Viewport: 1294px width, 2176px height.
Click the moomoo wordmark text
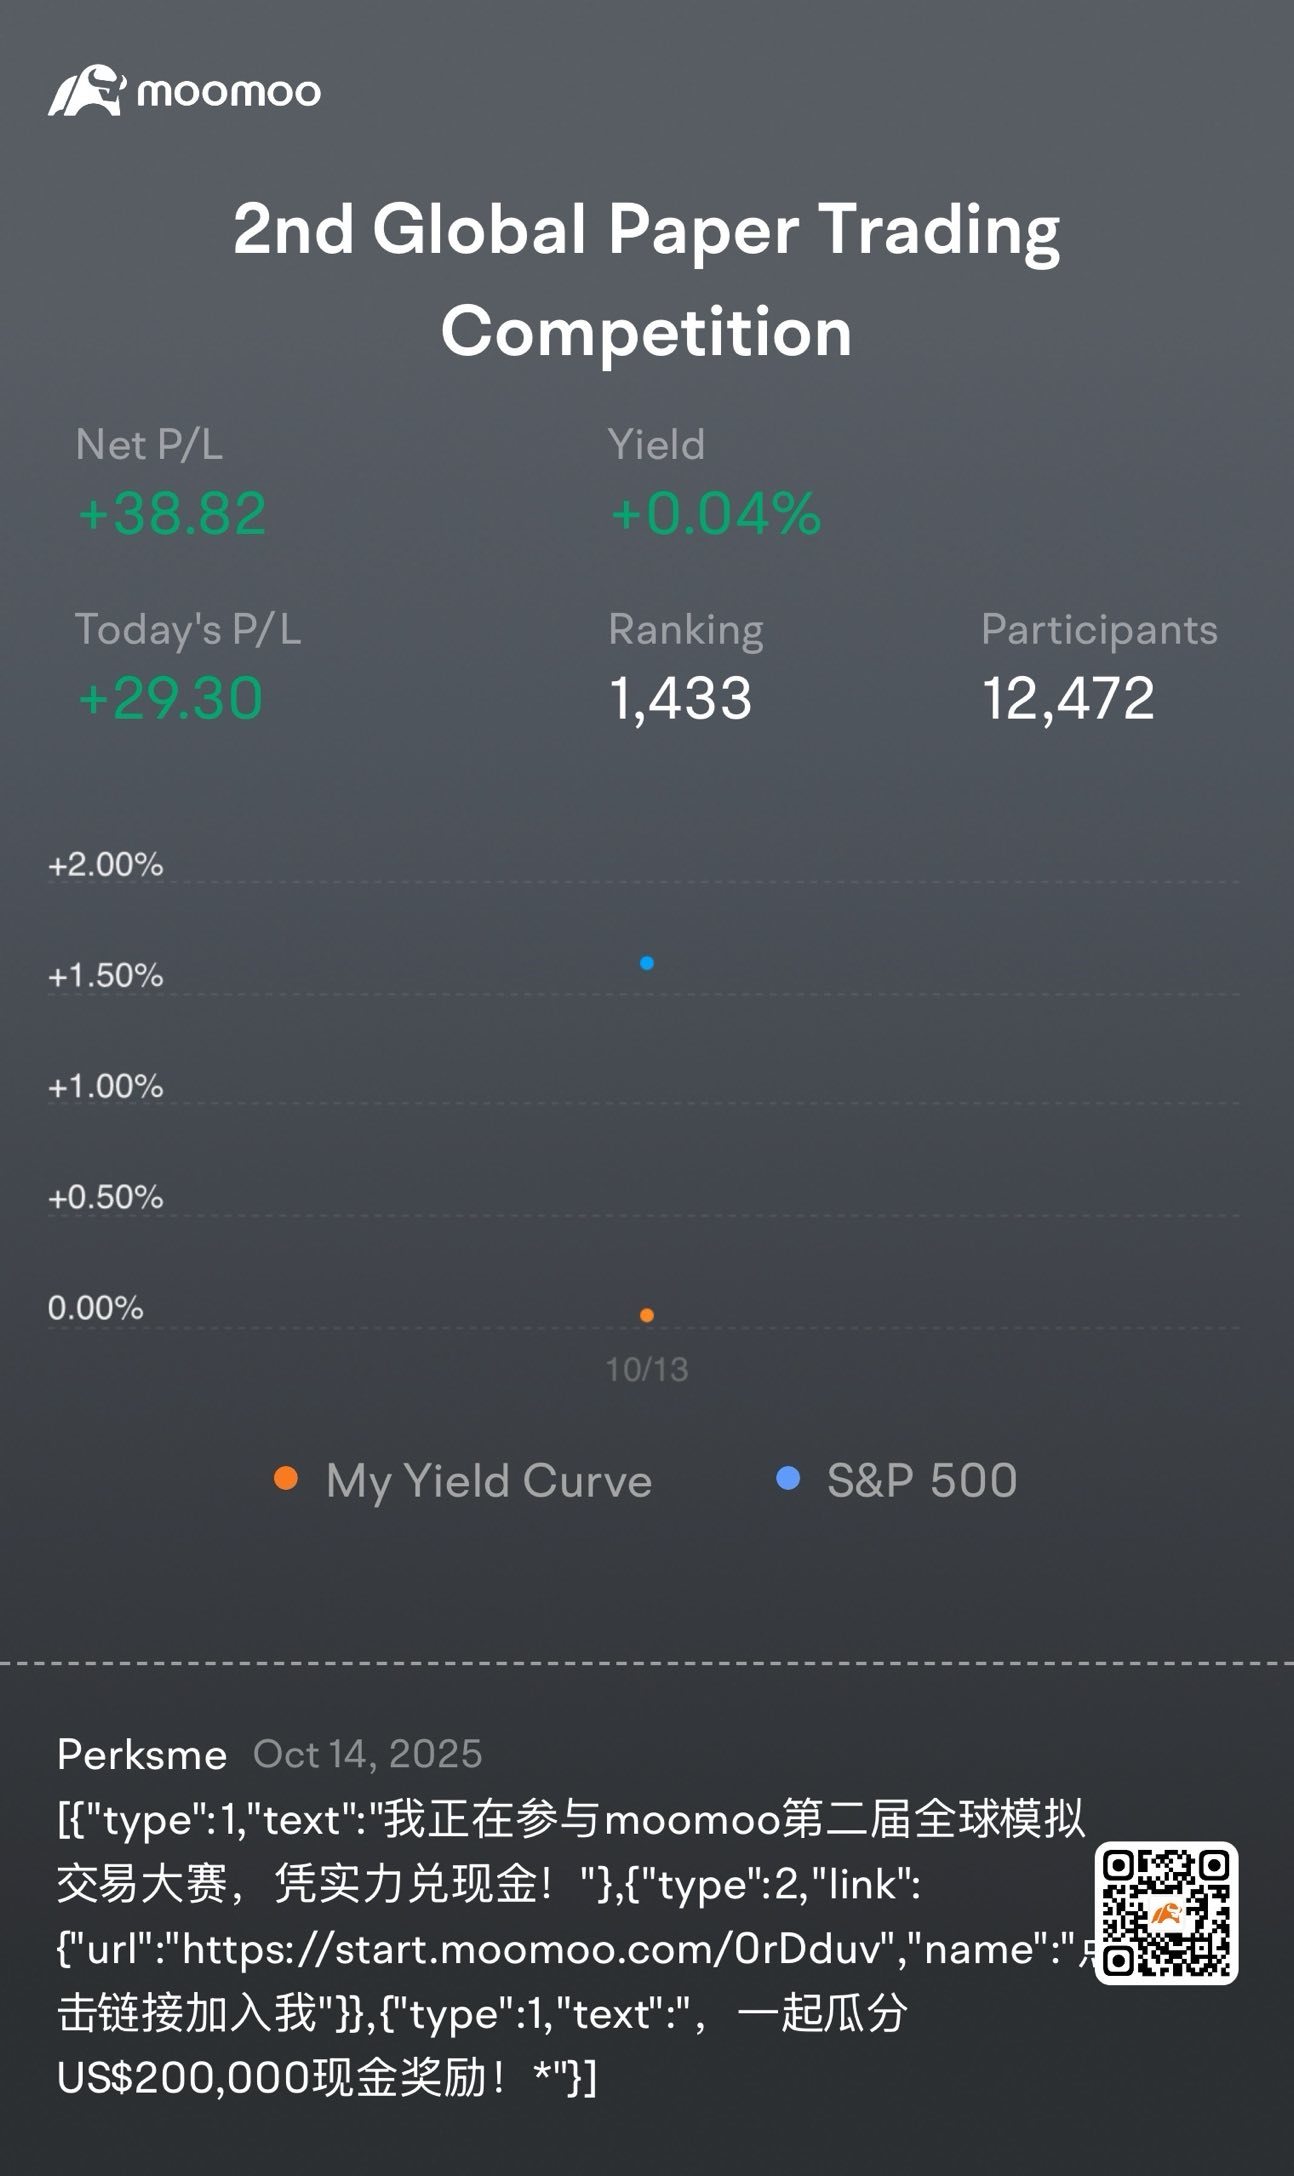tap(229, 93)
